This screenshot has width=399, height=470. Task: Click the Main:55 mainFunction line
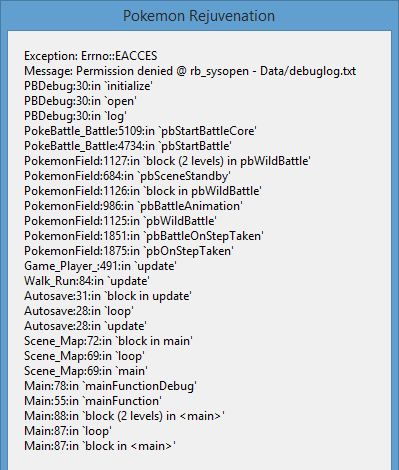click(93, 401)
